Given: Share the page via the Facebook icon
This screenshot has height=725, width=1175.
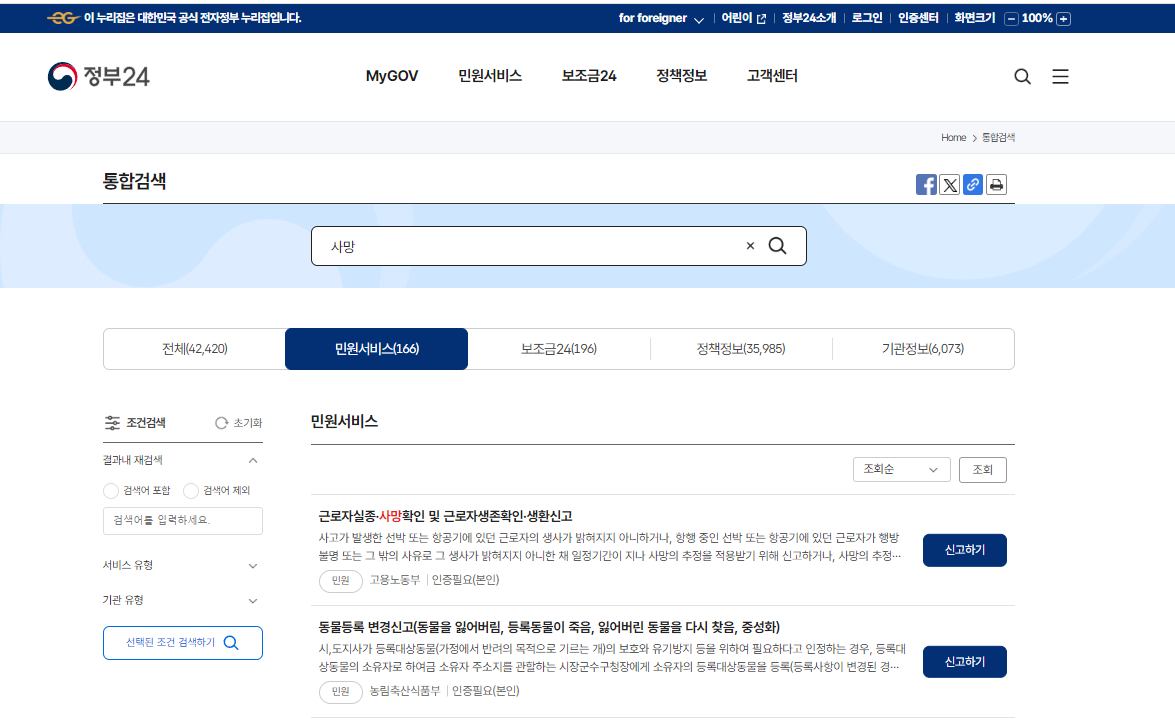Looking at the screenshot, I should pos(925,184).
